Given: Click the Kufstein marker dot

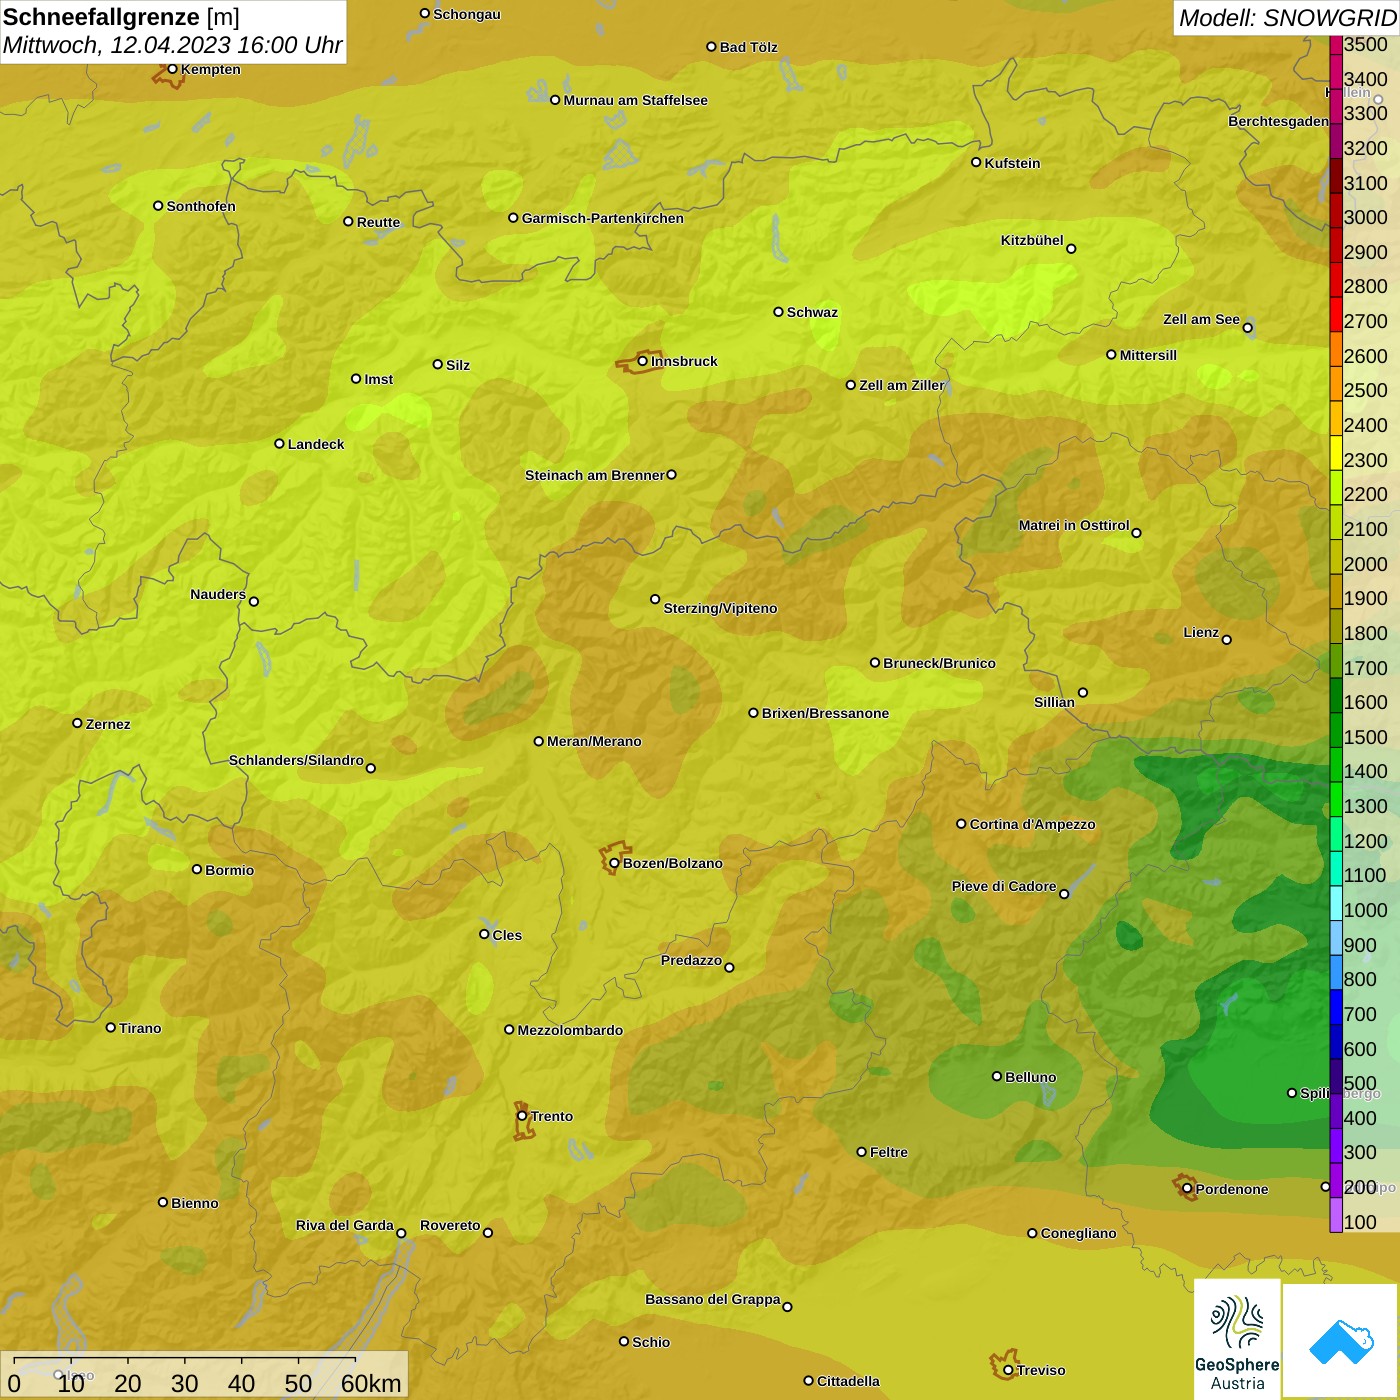Looking at the screenshot, I should pos(976,162).
